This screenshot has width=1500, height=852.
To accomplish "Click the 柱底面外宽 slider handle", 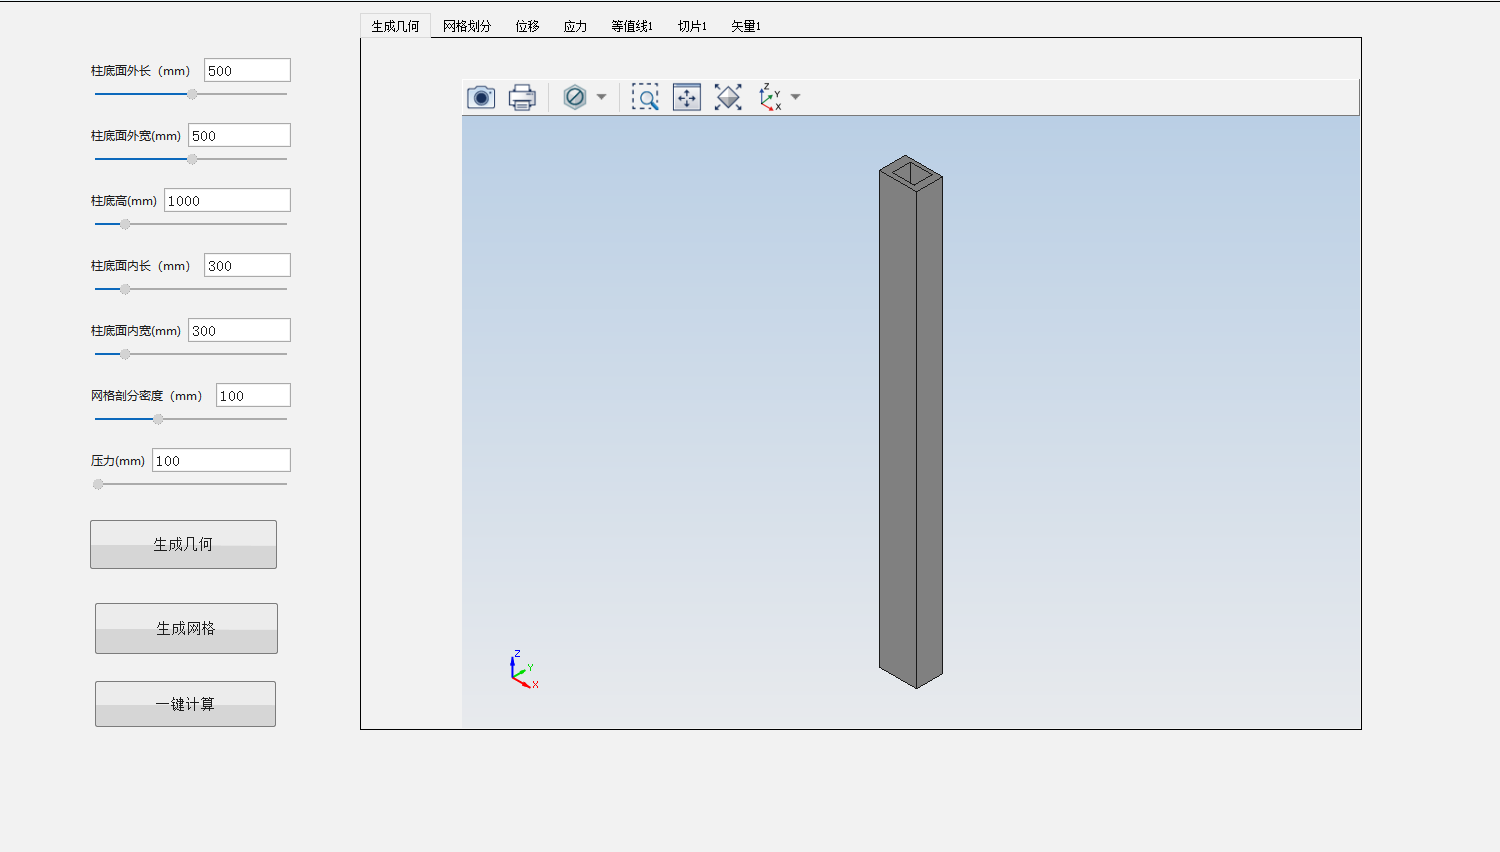I will click(192, 159).
